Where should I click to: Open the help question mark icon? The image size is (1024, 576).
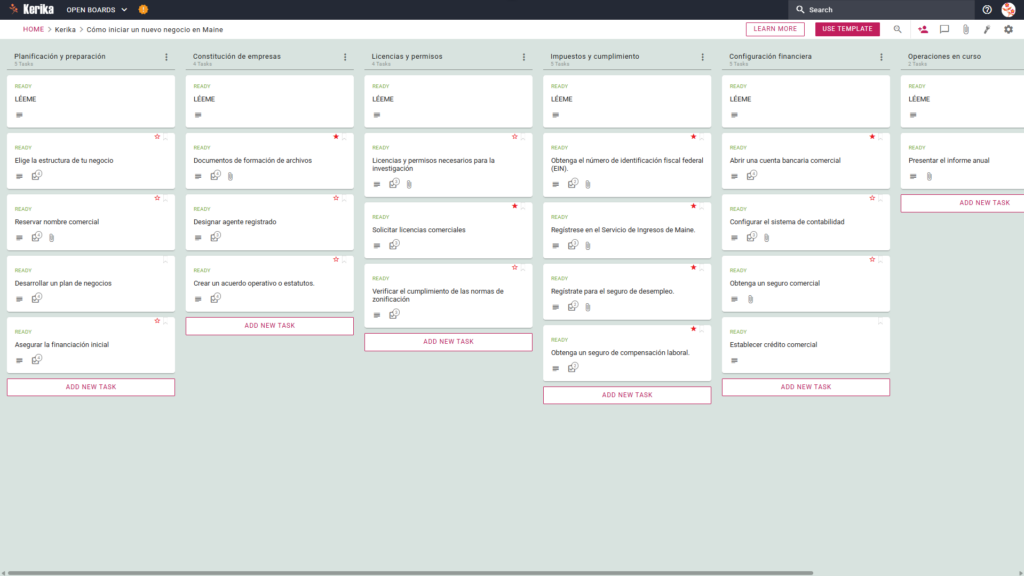[x=987, y=10]
